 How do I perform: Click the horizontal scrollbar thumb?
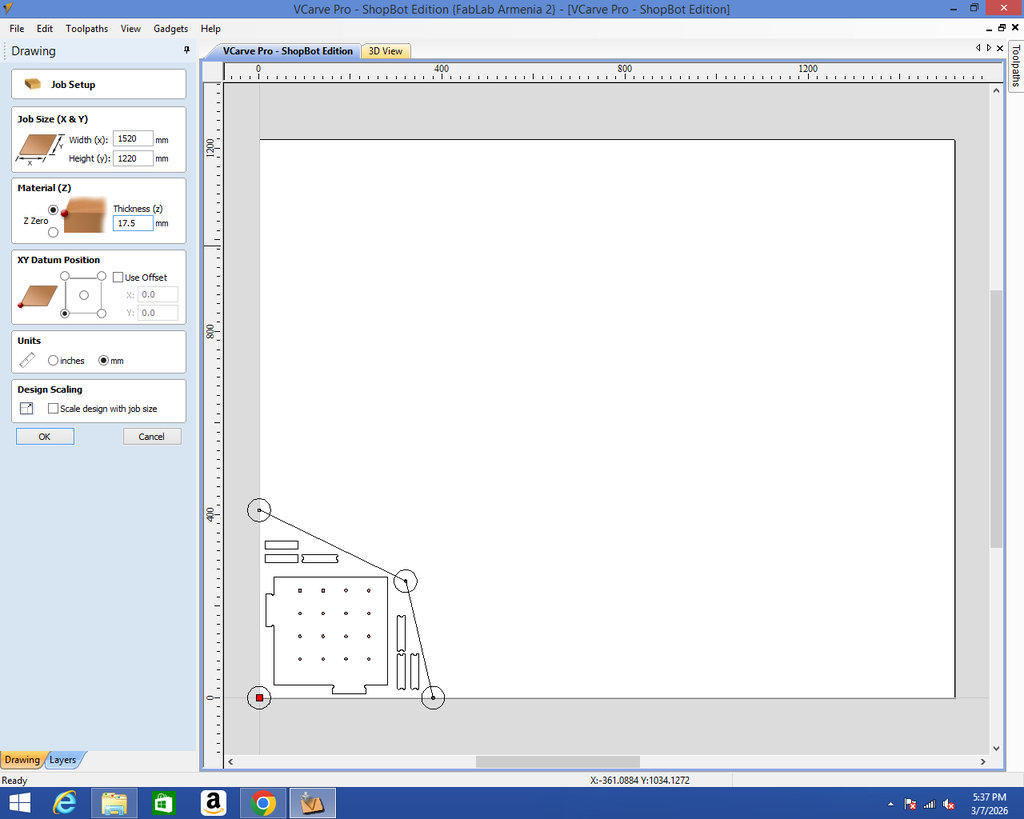[558, 762]
